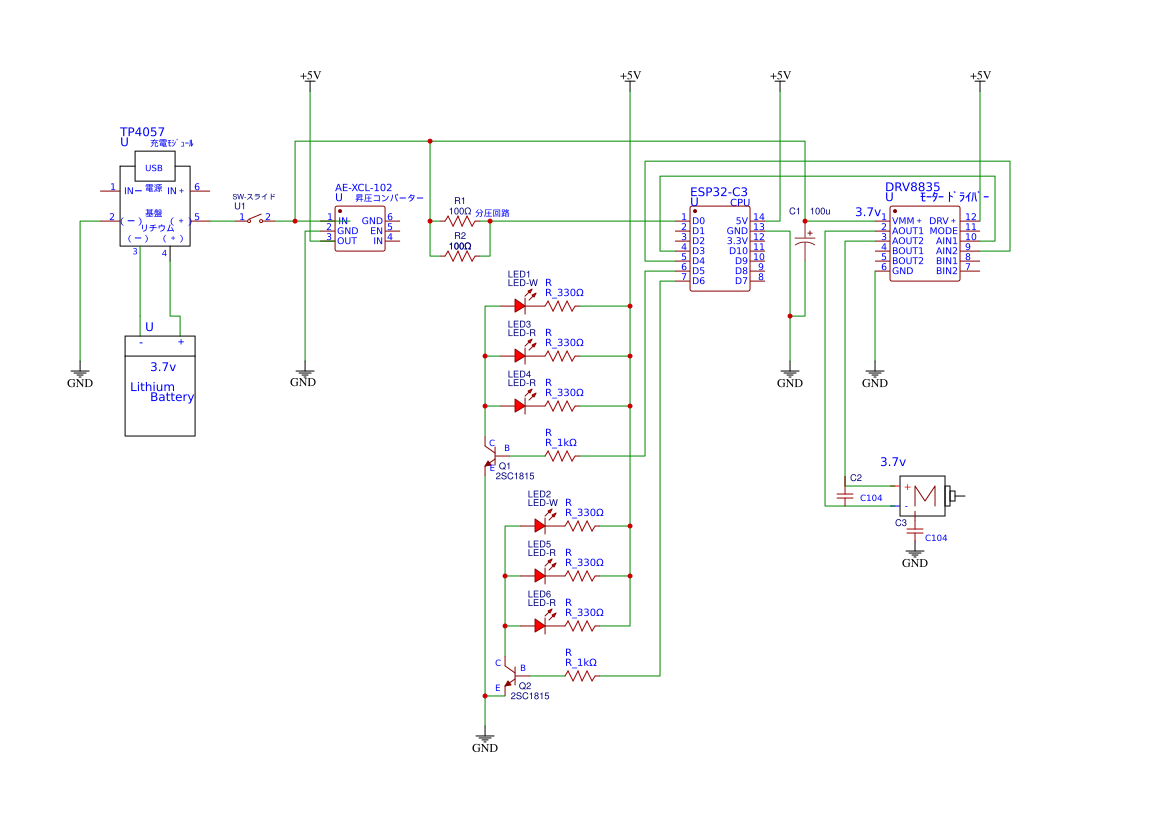Select the C104 label next to C2
This screenshot has width=1169, height=827.
point(871,497)
